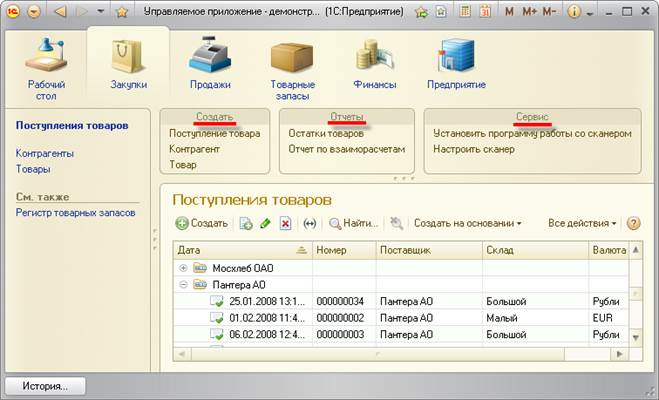Click the get-link page icon in title bar
This screenshot has height=400, width=659.
point(441,12)
